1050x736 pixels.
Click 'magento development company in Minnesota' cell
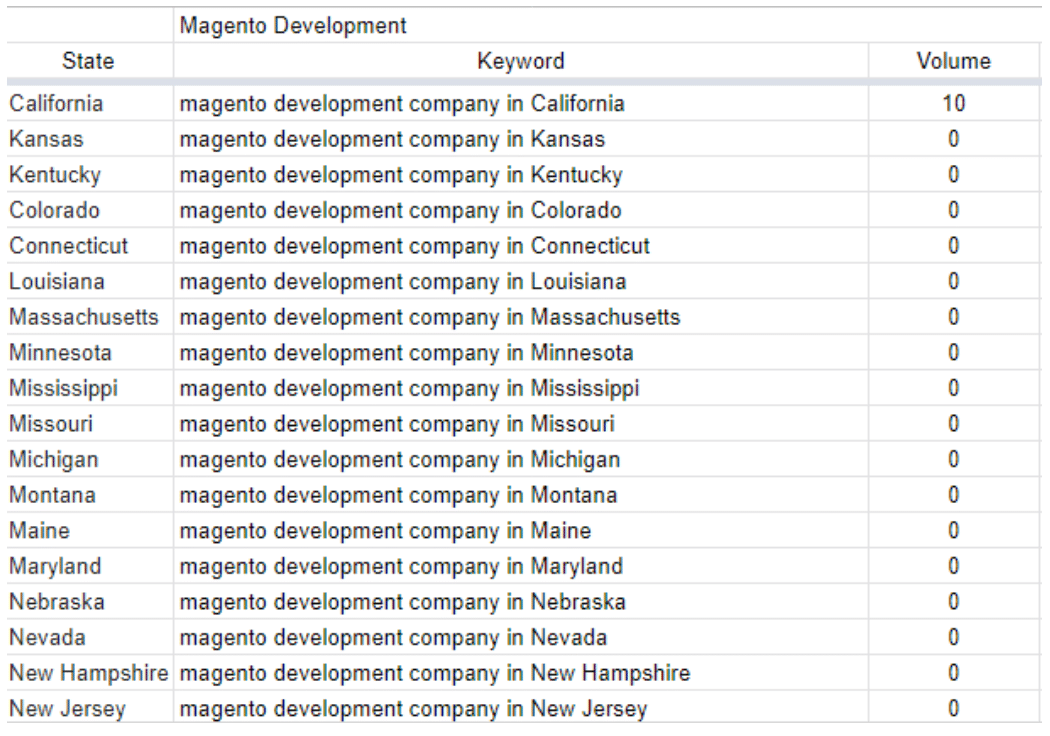pyautogui.click(x=520, y=352)
